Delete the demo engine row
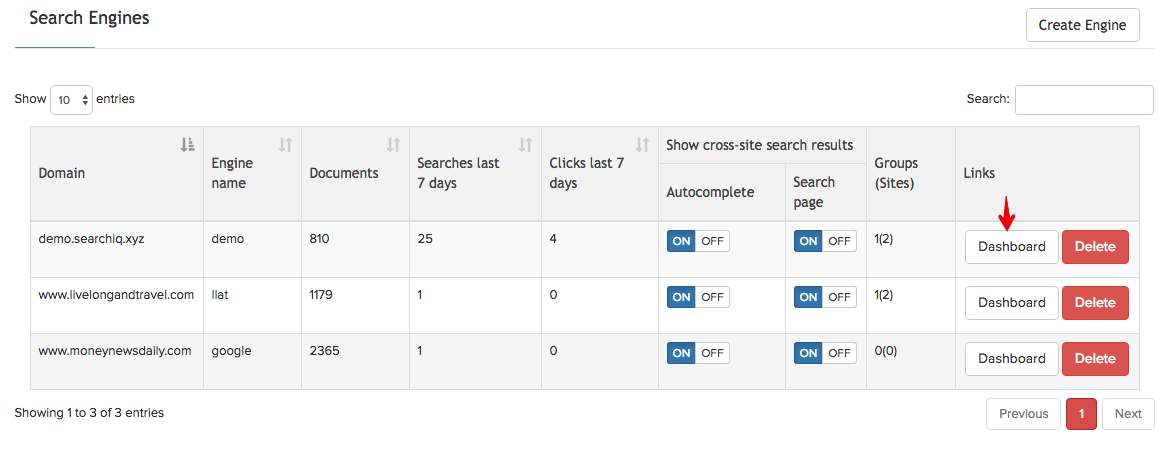The width and height of the screenshot is (1166, 457). 1094,247
